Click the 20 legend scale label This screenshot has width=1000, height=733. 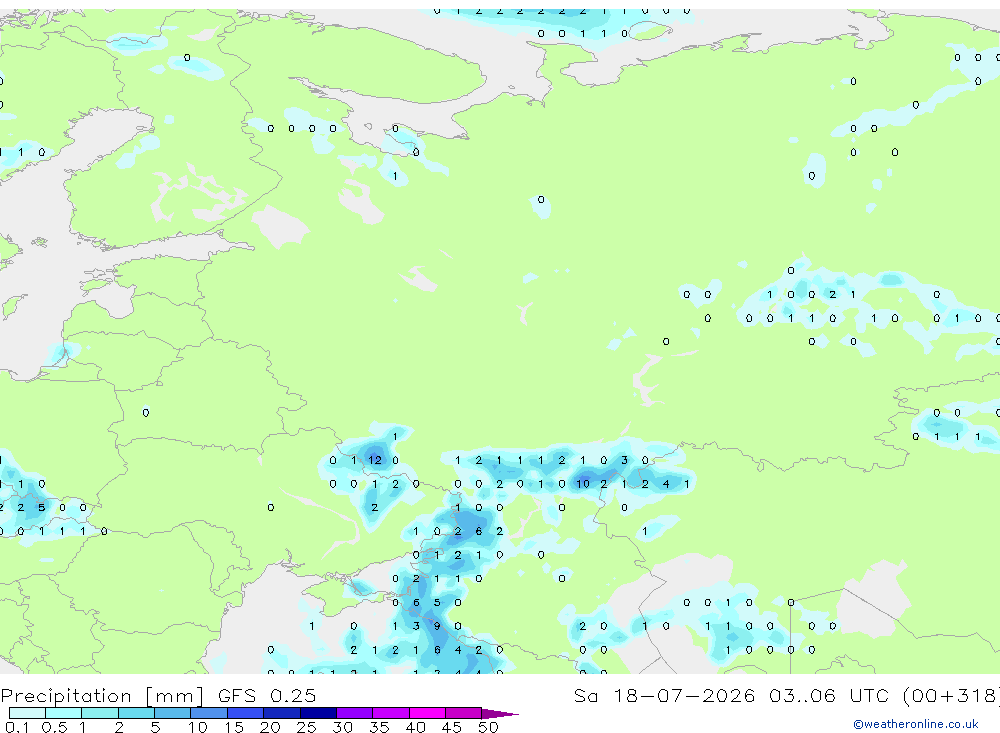tap(270, 727)
